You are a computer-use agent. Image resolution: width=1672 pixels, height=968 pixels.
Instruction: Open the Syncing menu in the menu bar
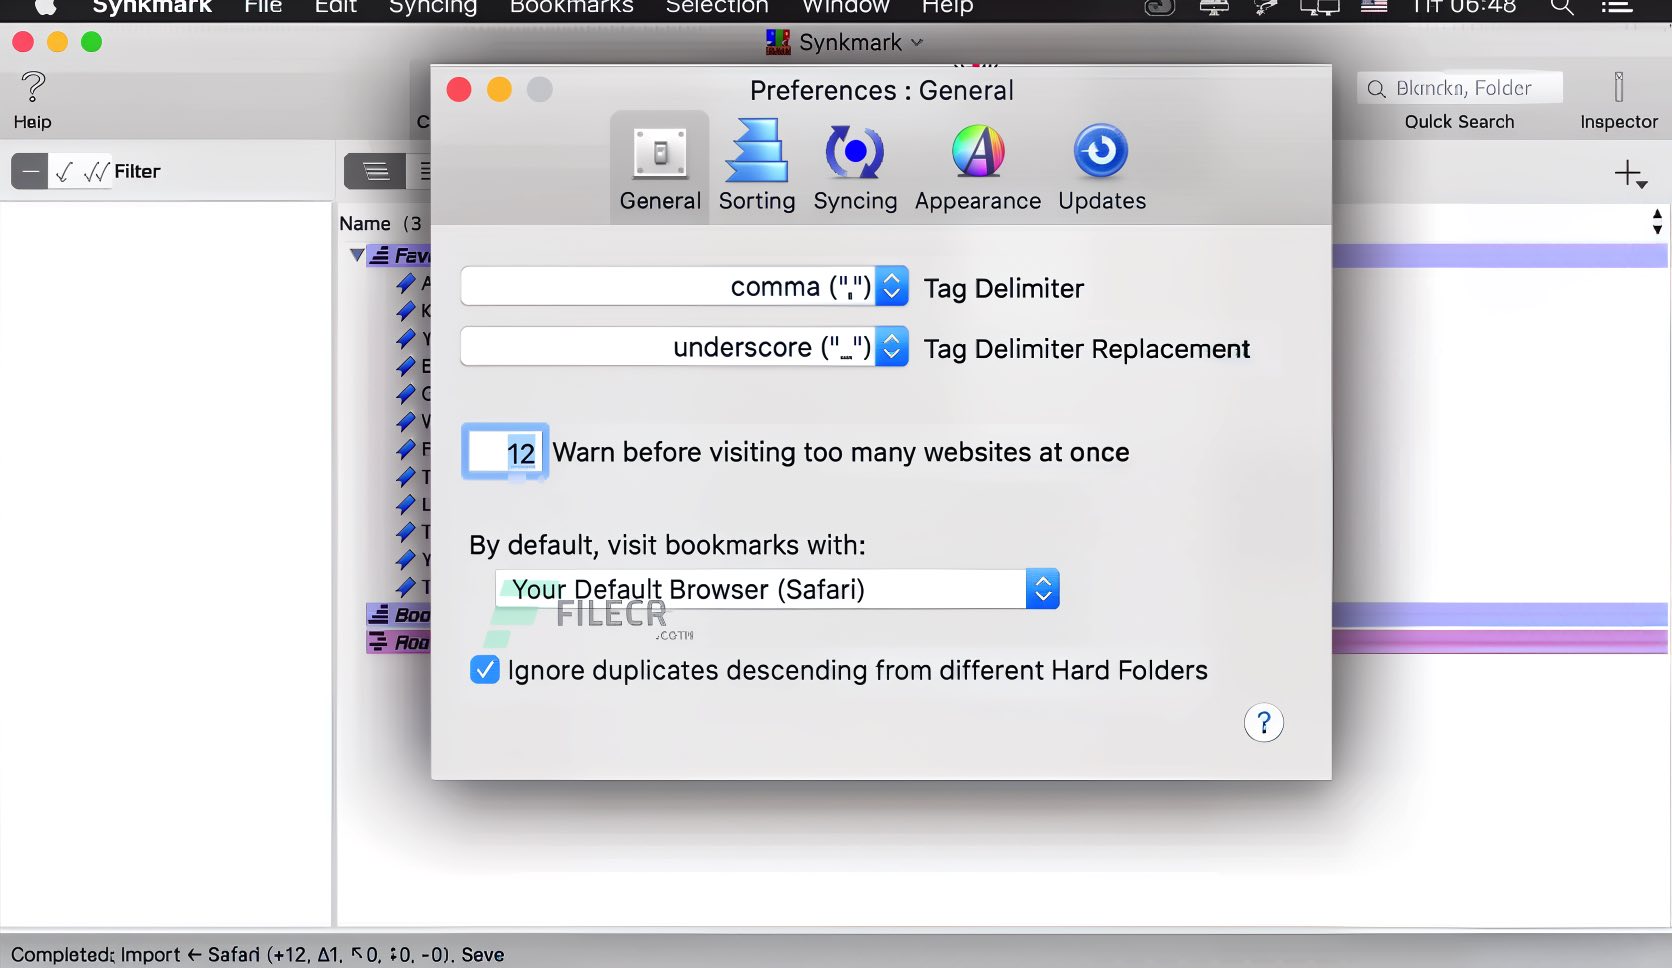pyautogui.click(x=432, y=8)
